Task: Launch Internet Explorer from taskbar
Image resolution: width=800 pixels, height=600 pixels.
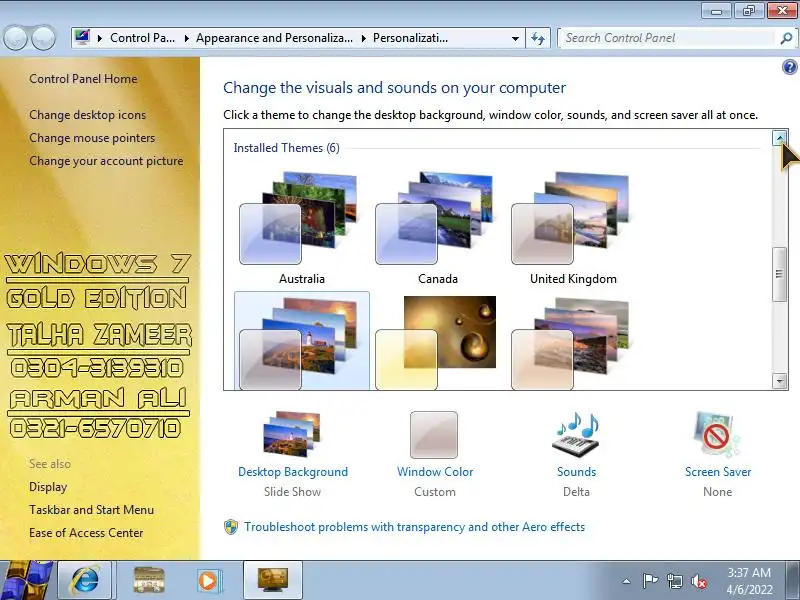Action: (85, 580)
